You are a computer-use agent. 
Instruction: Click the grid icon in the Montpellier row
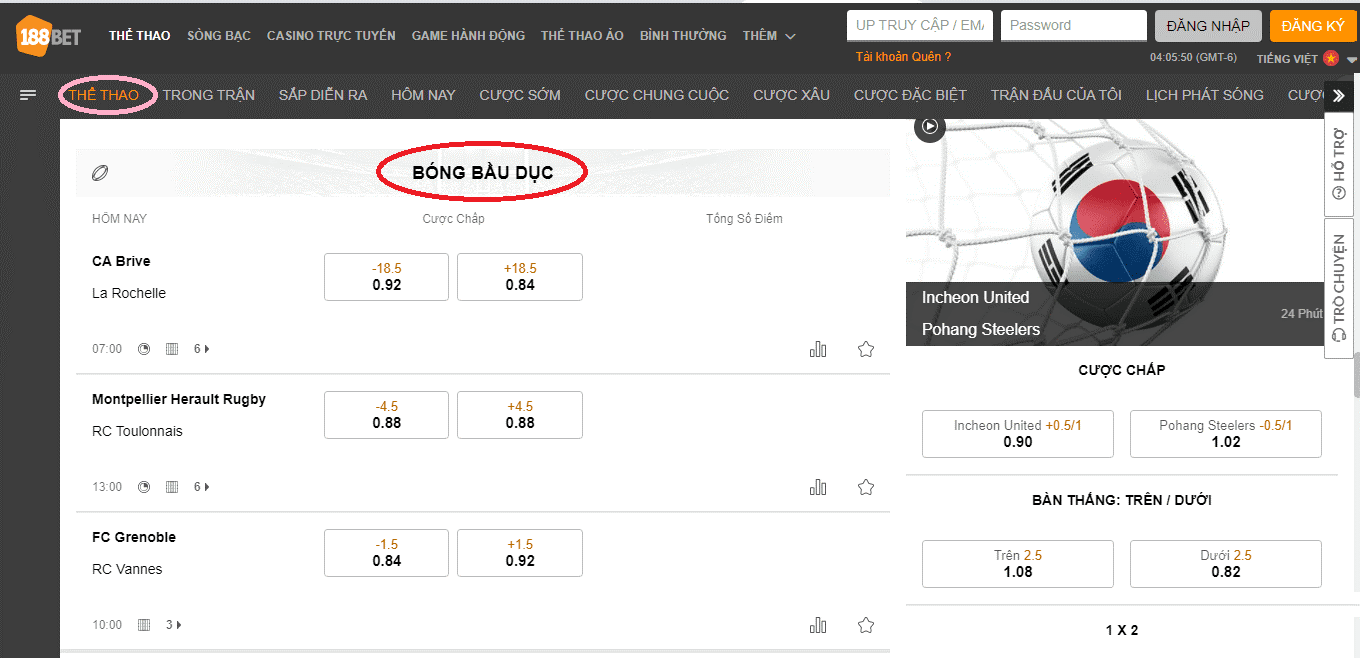pos(172,487)
